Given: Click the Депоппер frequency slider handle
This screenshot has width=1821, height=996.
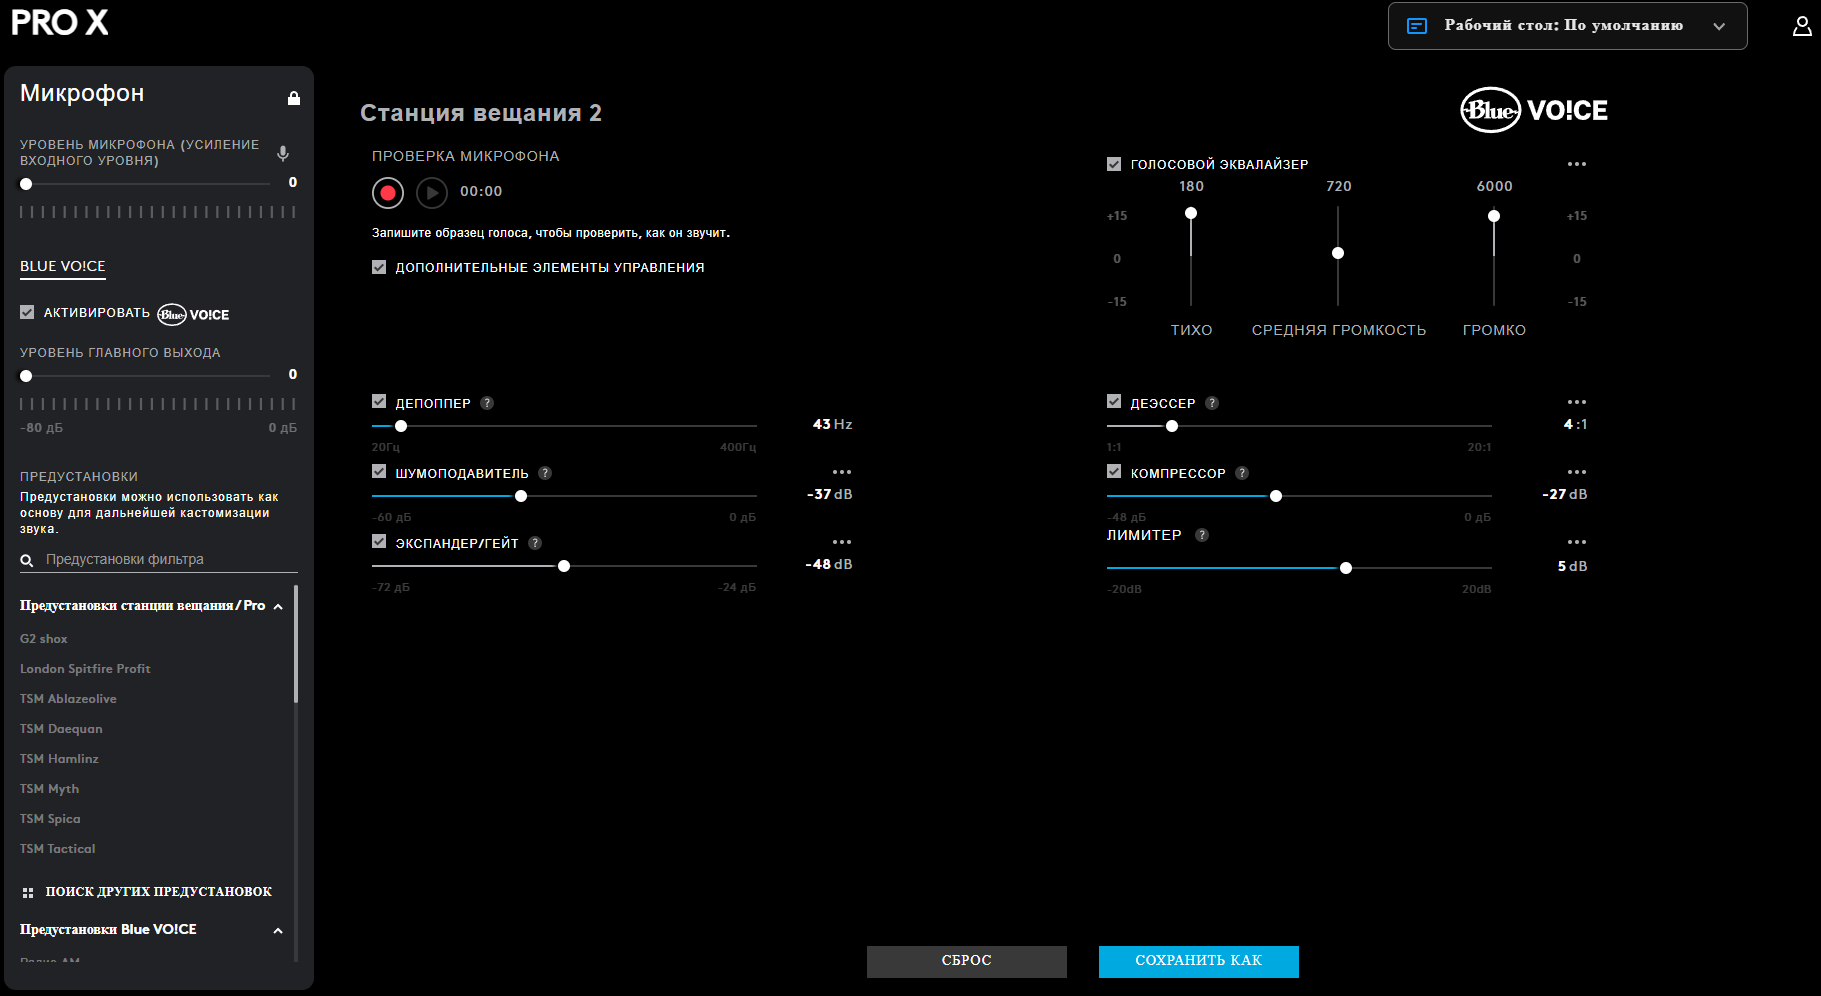Looking at the screenshot, I should click(x=401, y=426).
